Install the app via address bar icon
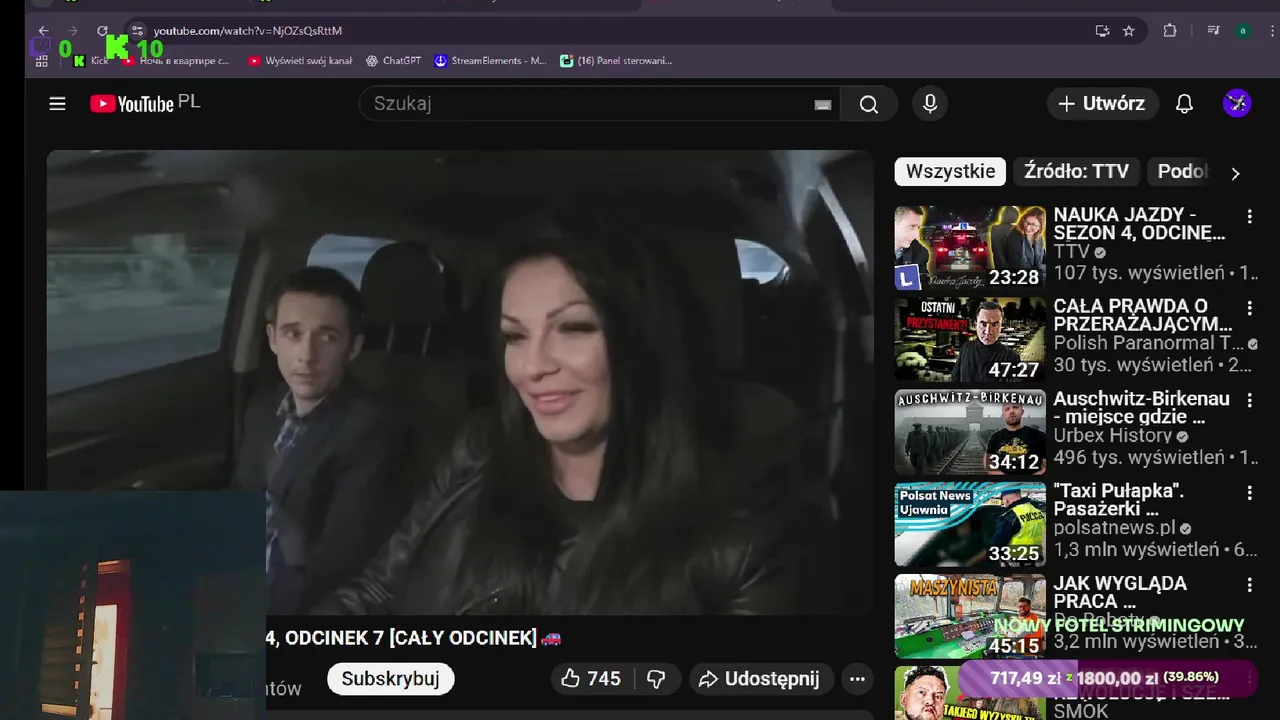Screen dimensions: 1280x720 (1102, 31)
